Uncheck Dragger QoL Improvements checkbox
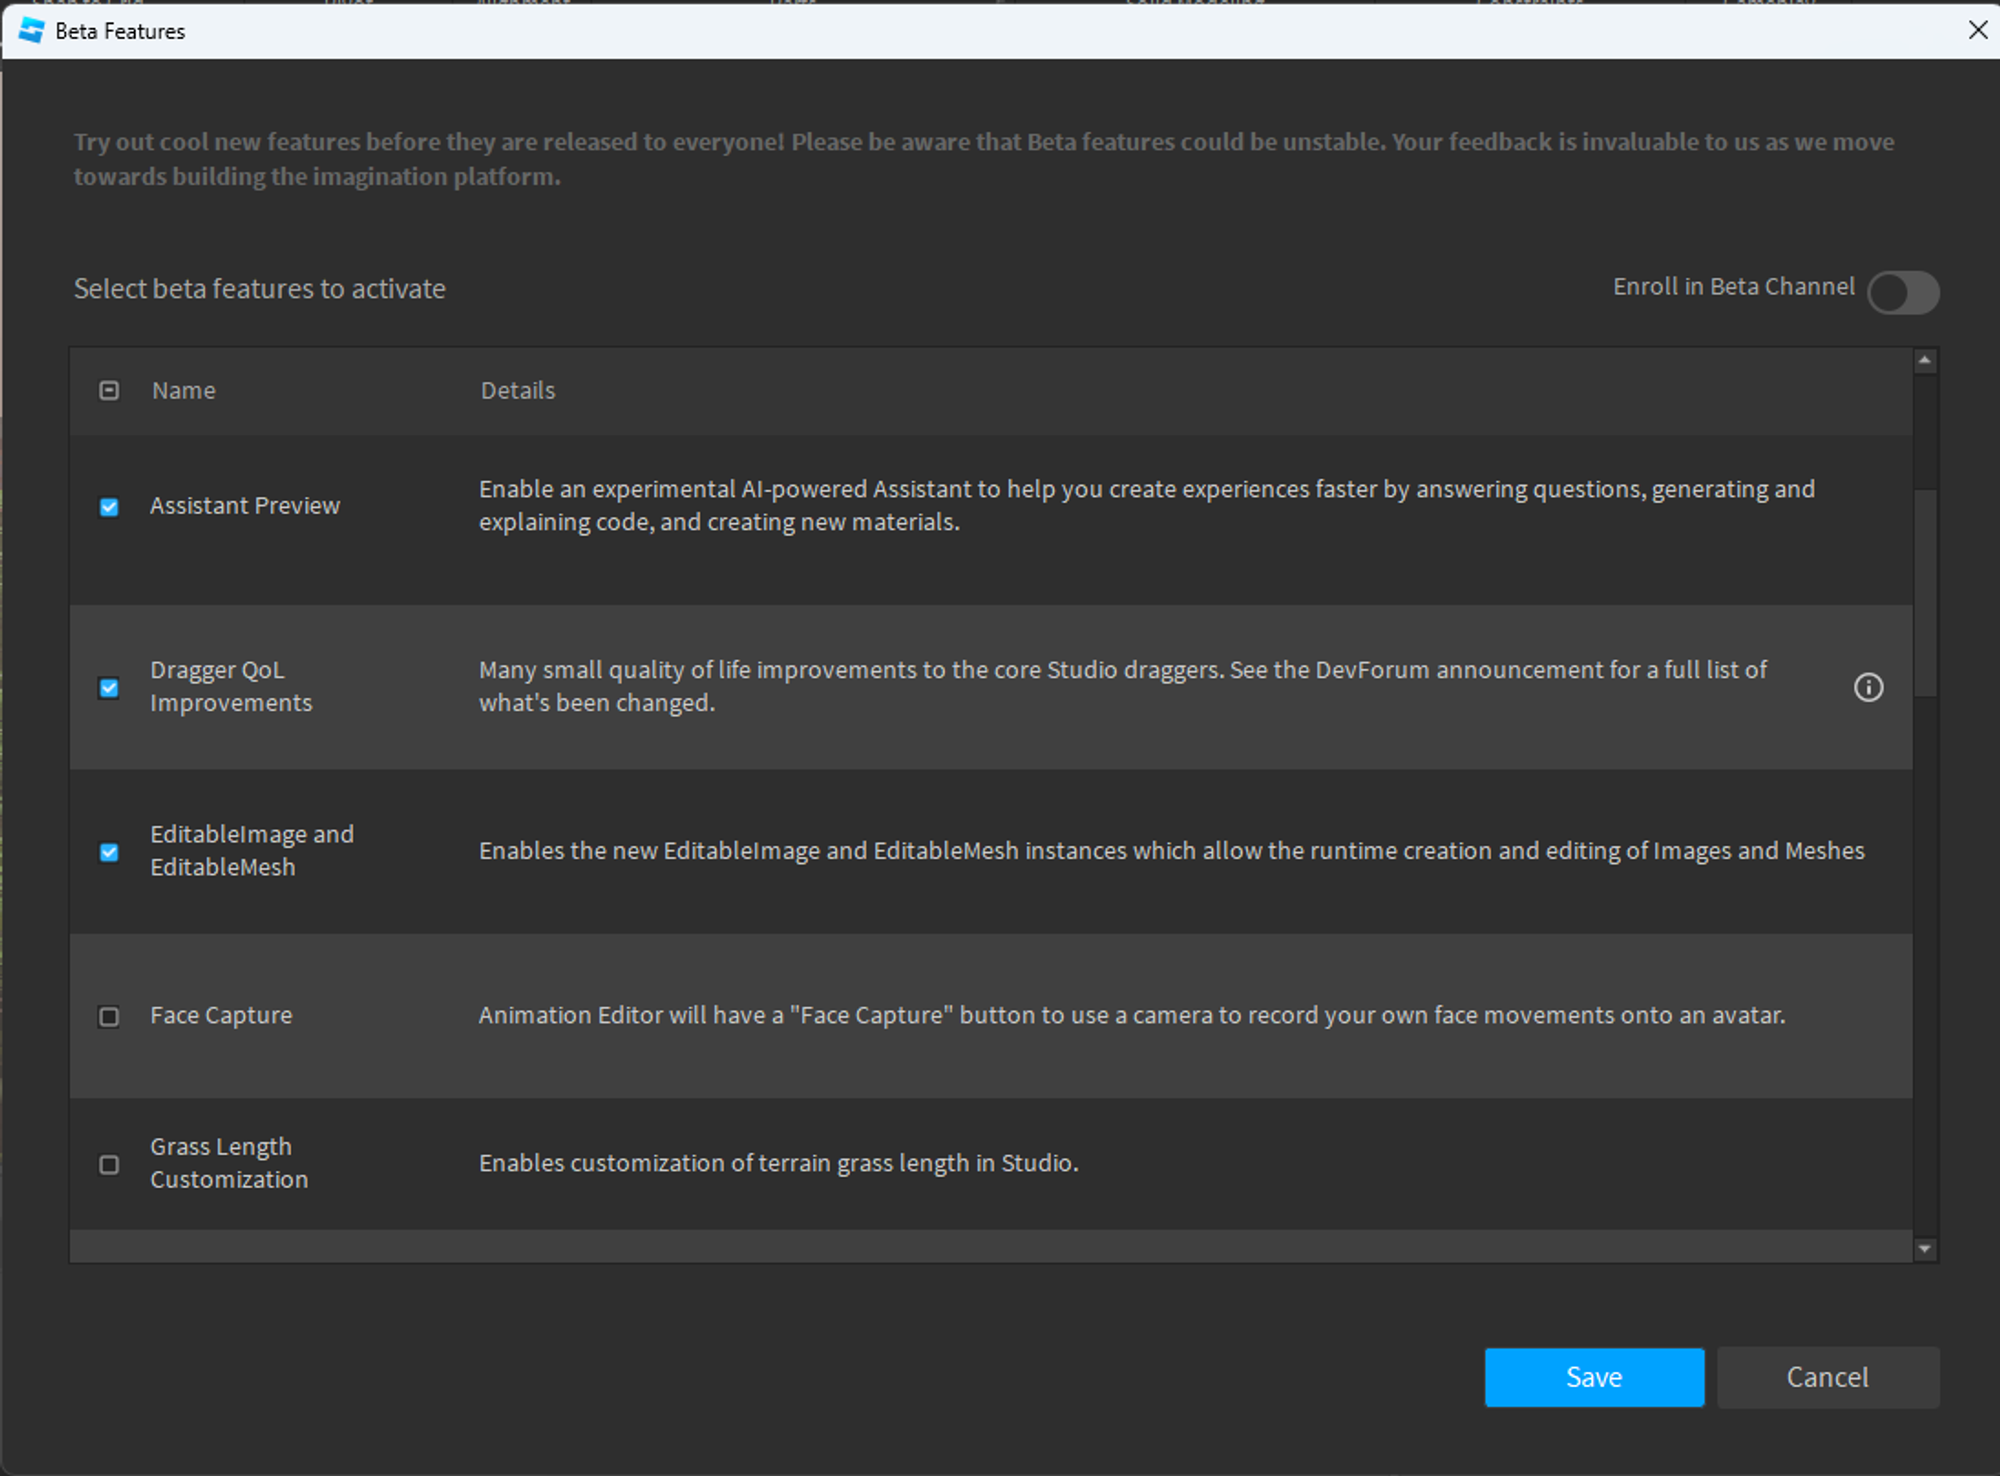 point(109,688)
